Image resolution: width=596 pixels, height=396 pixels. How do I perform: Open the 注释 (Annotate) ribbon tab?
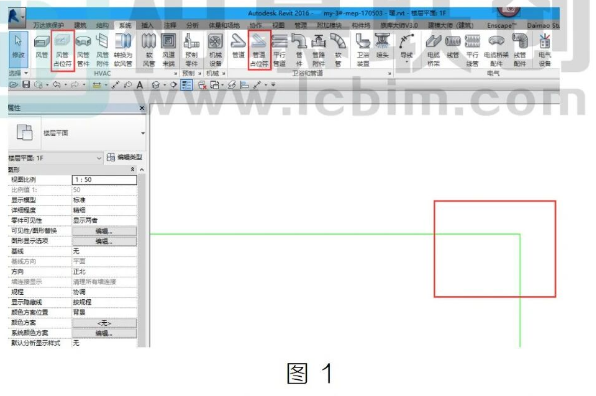(x=170, y=25)
